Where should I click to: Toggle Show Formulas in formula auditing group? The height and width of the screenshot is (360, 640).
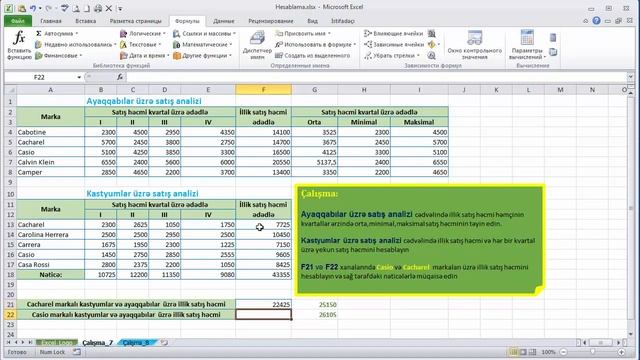point(431,33)
